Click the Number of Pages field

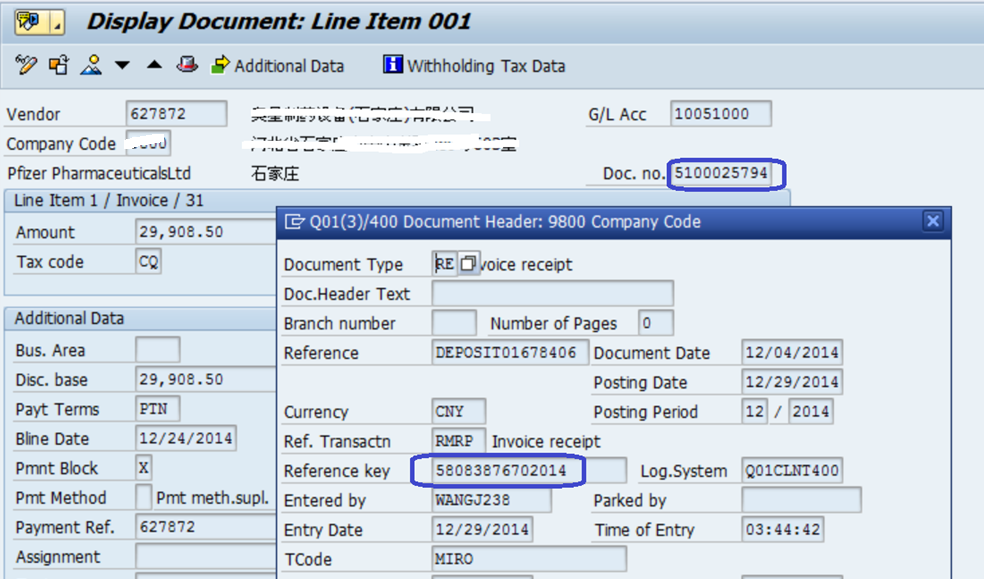(x=655, y=322)
